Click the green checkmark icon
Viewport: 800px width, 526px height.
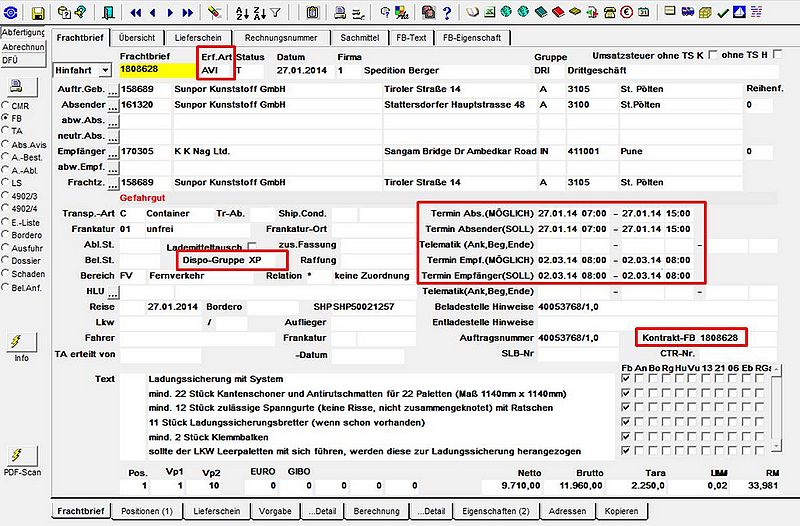pyautogui.click(x=722, y=12)
